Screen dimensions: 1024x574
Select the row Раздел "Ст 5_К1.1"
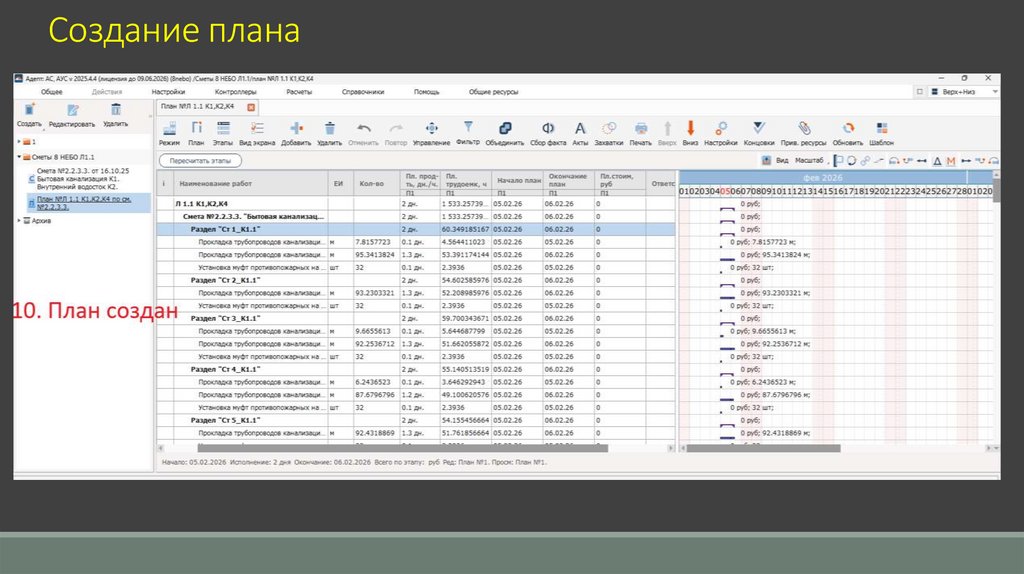416,421
